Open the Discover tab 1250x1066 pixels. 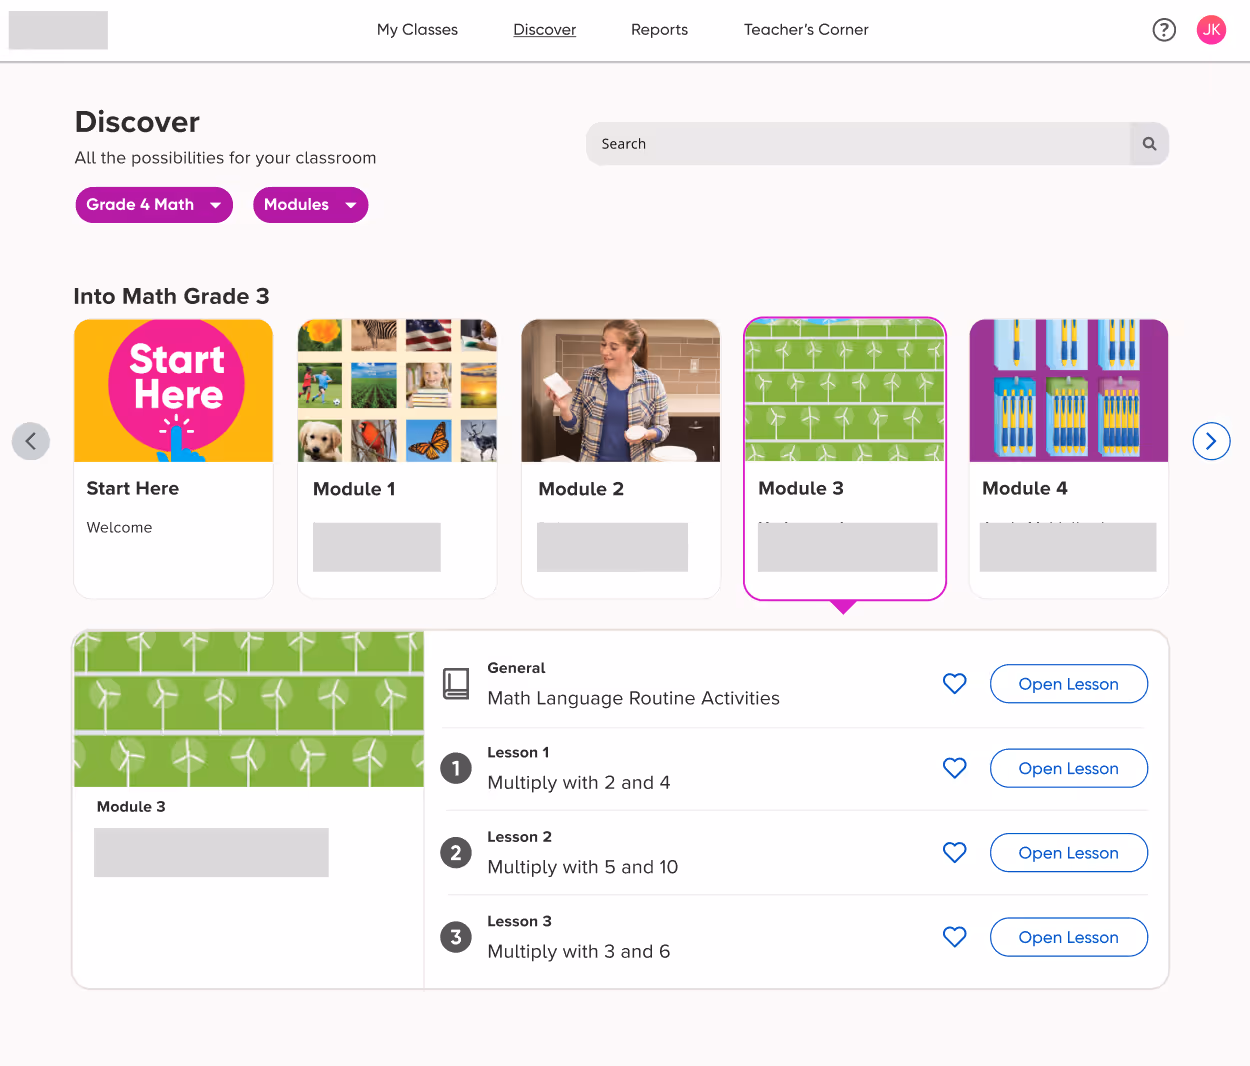click(x=545, y=30)
